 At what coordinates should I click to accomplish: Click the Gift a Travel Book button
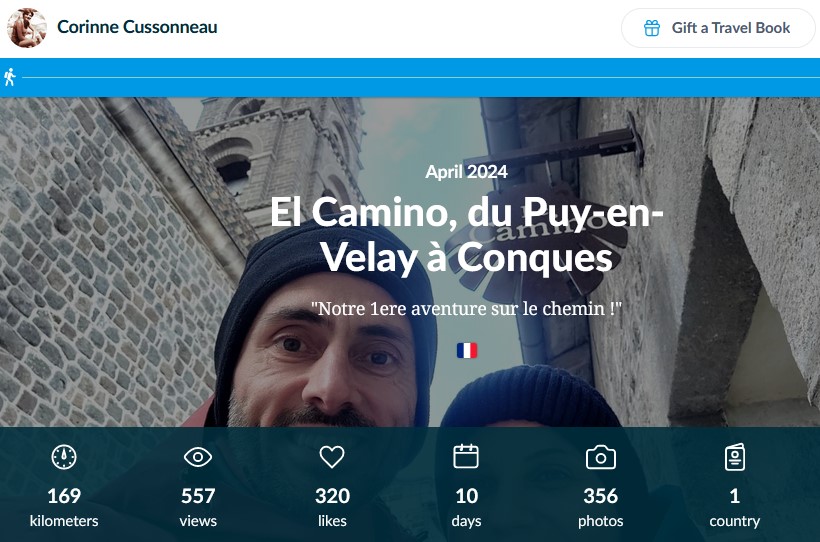718,28
